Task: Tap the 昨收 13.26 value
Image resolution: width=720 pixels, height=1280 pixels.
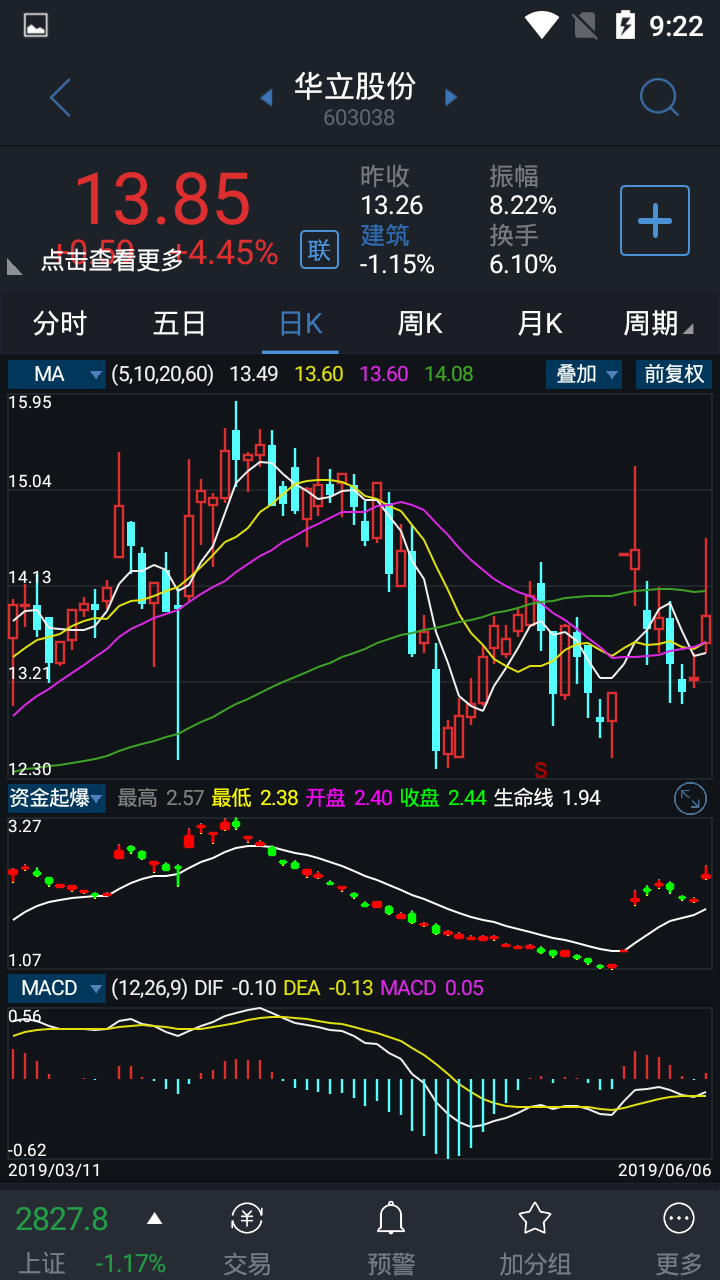Action: [392, 205]
